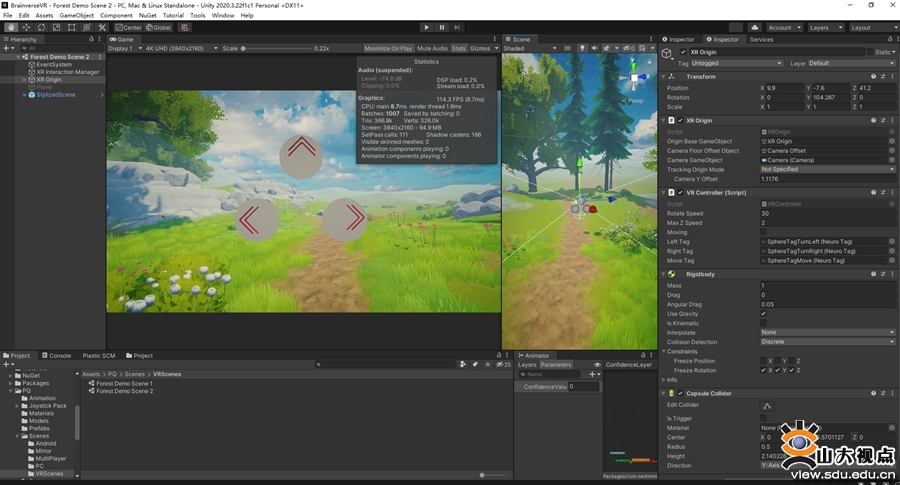Toggle Is Kinematic checkbox

[763, 323]
